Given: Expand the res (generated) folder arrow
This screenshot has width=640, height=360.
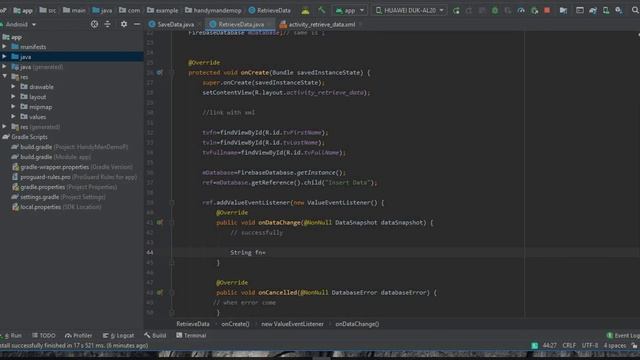Looking at the screenshot, I should tap(4, 127).
